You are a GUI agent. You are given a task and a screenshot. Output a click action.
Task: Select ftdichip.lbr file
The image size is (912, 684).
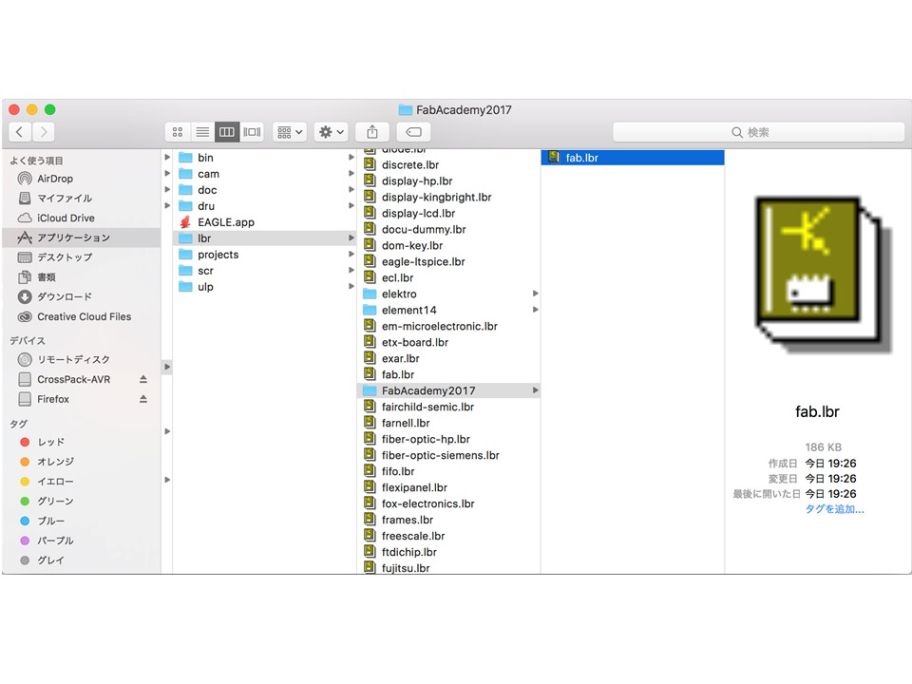coord(448,552)
